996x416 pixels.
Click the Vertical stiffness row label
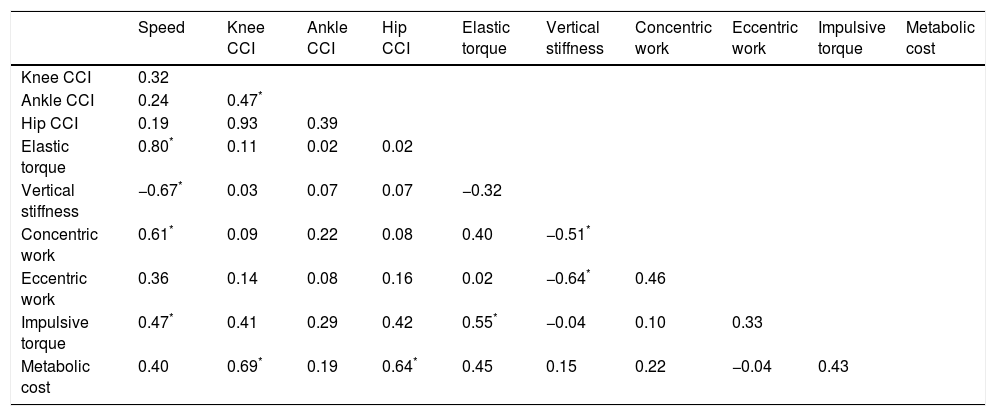tap(48, 198)
